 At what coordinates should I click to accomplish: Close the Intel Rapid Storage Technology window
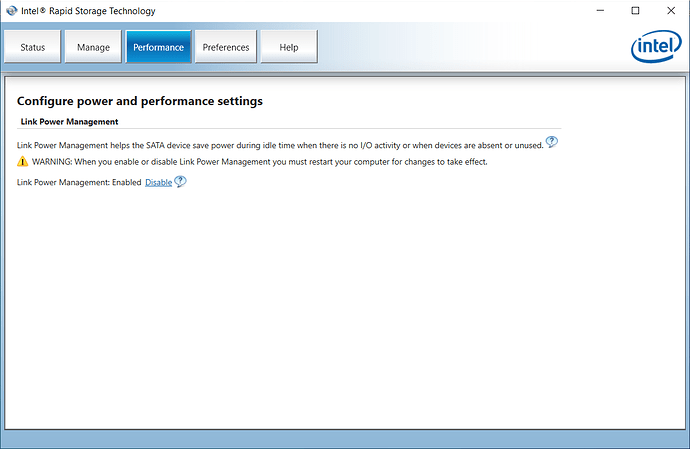(x=671, y=11)
